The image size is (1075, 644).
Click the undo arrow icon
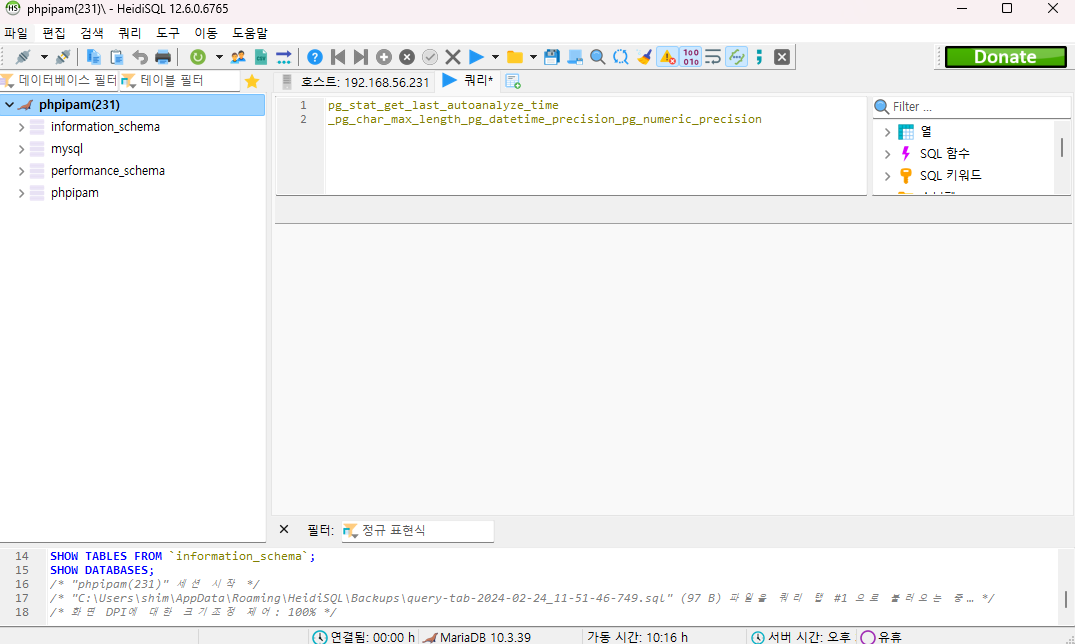coord(140,57)
